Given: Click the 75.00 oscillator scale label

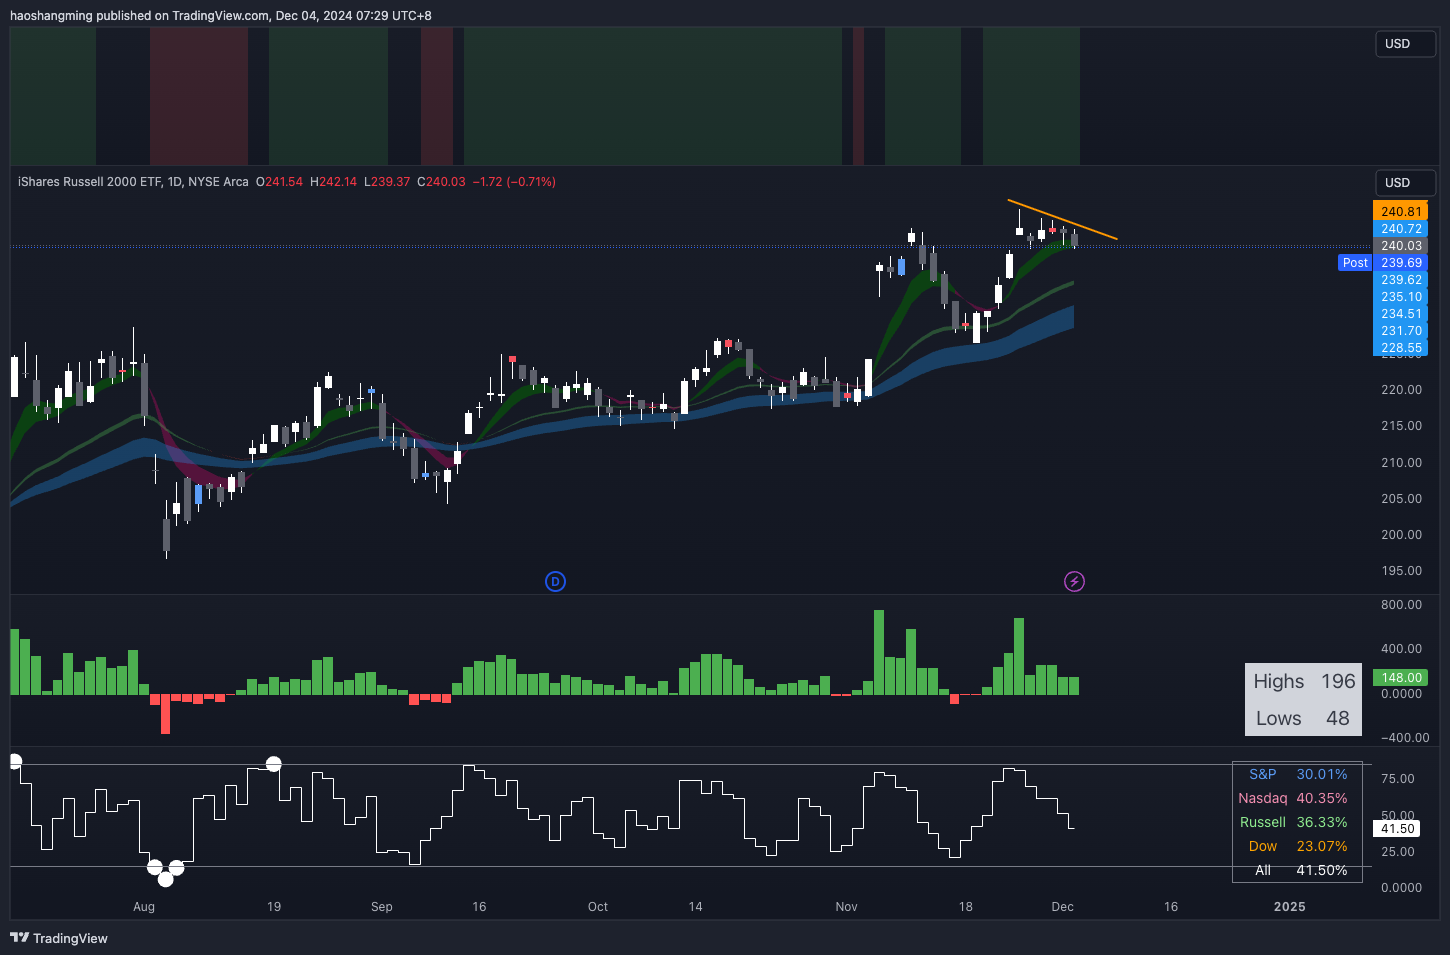Looking at the screenshot, I should tap(1398, 779).
